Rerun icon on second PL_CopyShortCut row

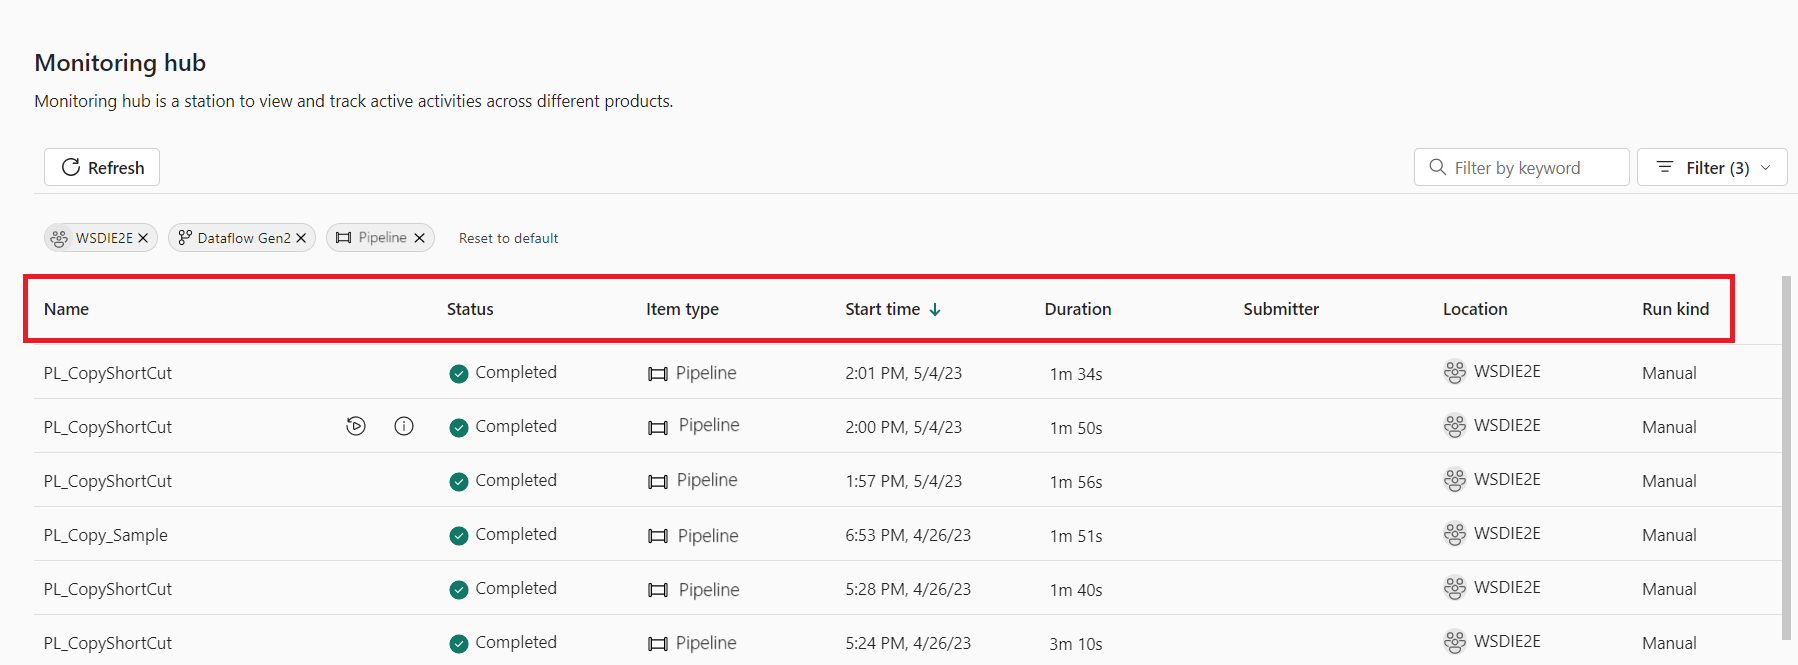click(x=356, y=426)
